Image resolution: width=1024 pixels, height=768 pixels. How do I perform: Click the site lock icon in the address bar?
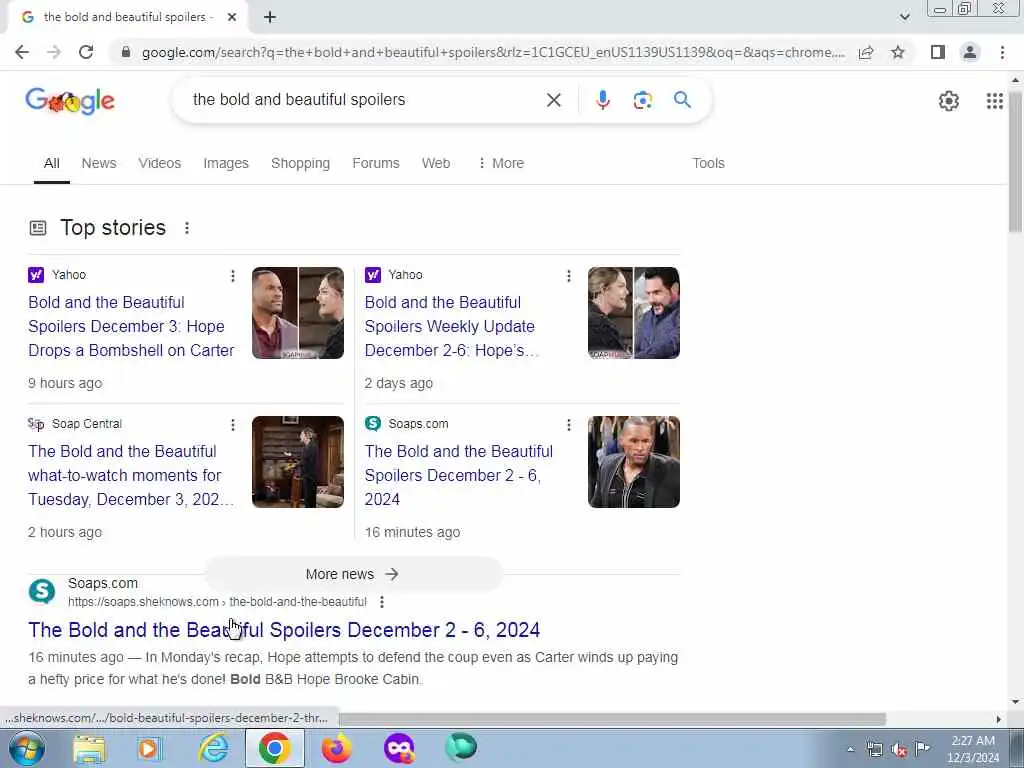point(126,52)
